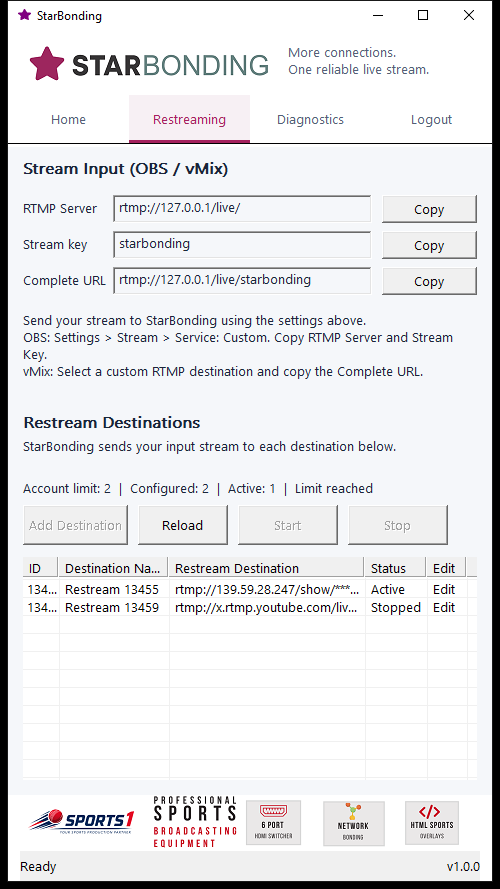Close the StarBonding window
Image resolution: width=500 pixels, height=889 pixels.
pos(469,15)
